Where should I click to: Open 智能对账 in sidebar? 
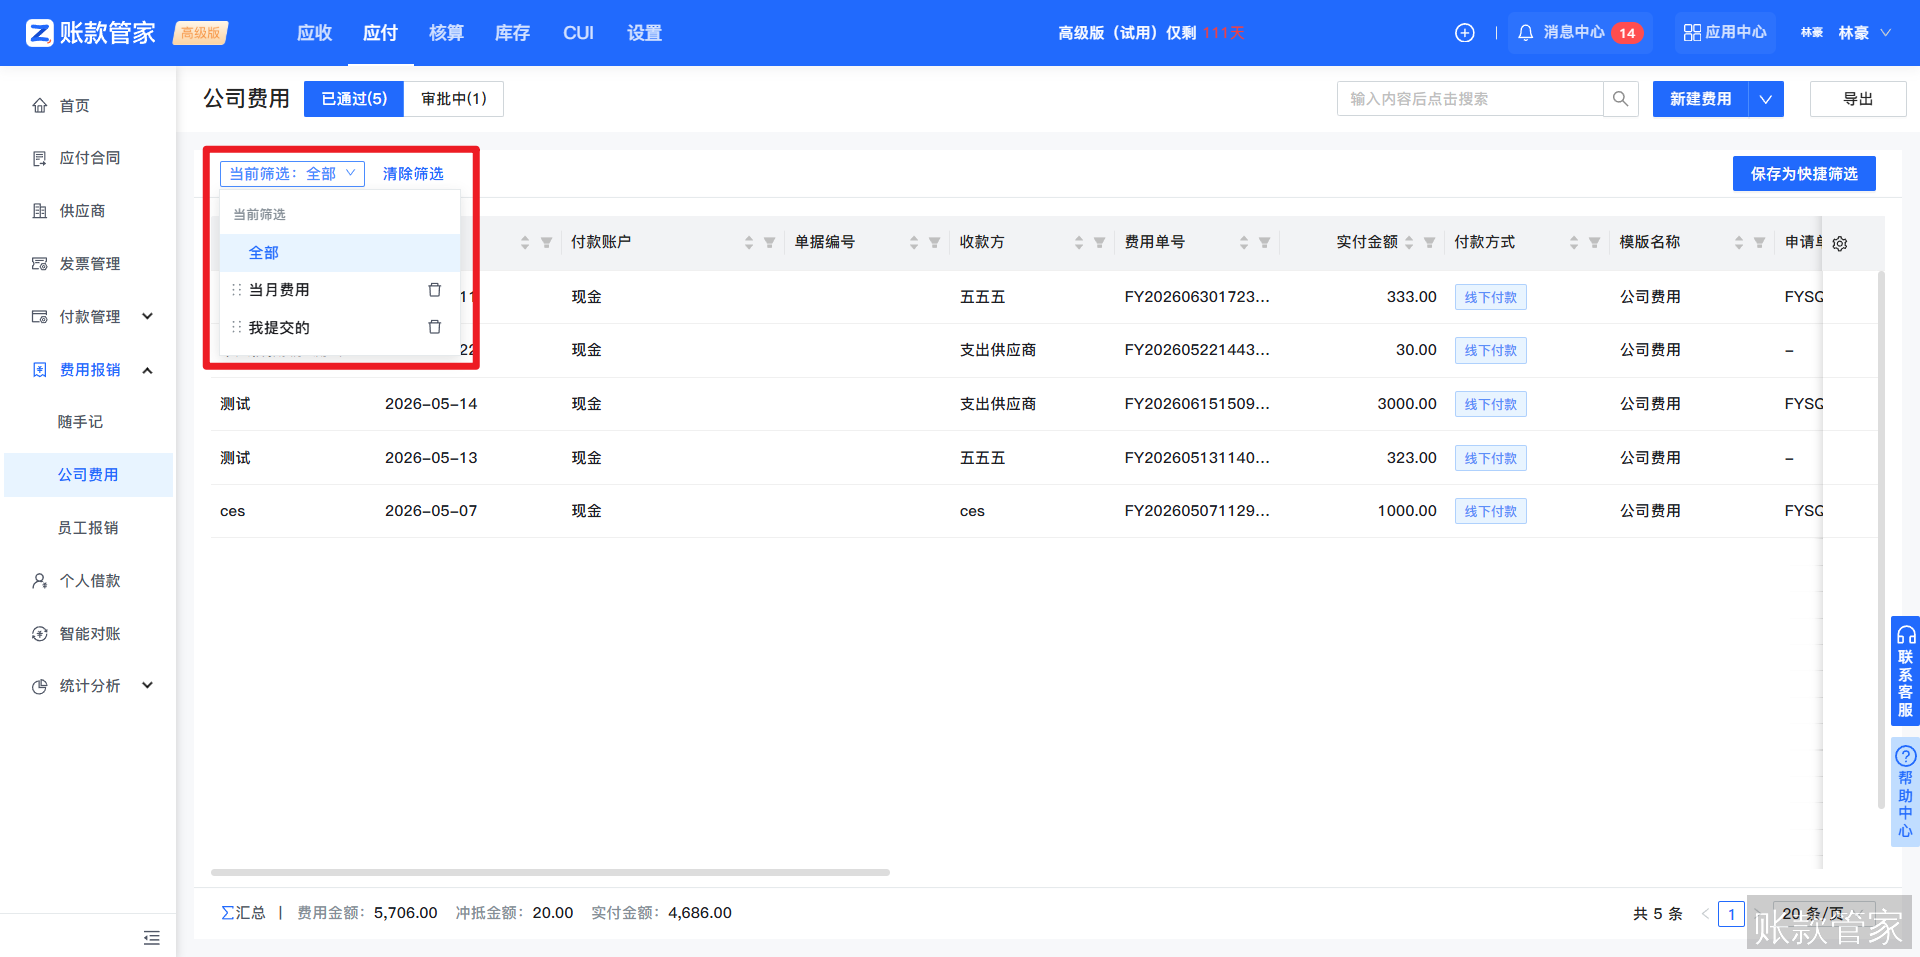[x=88, y=634]
